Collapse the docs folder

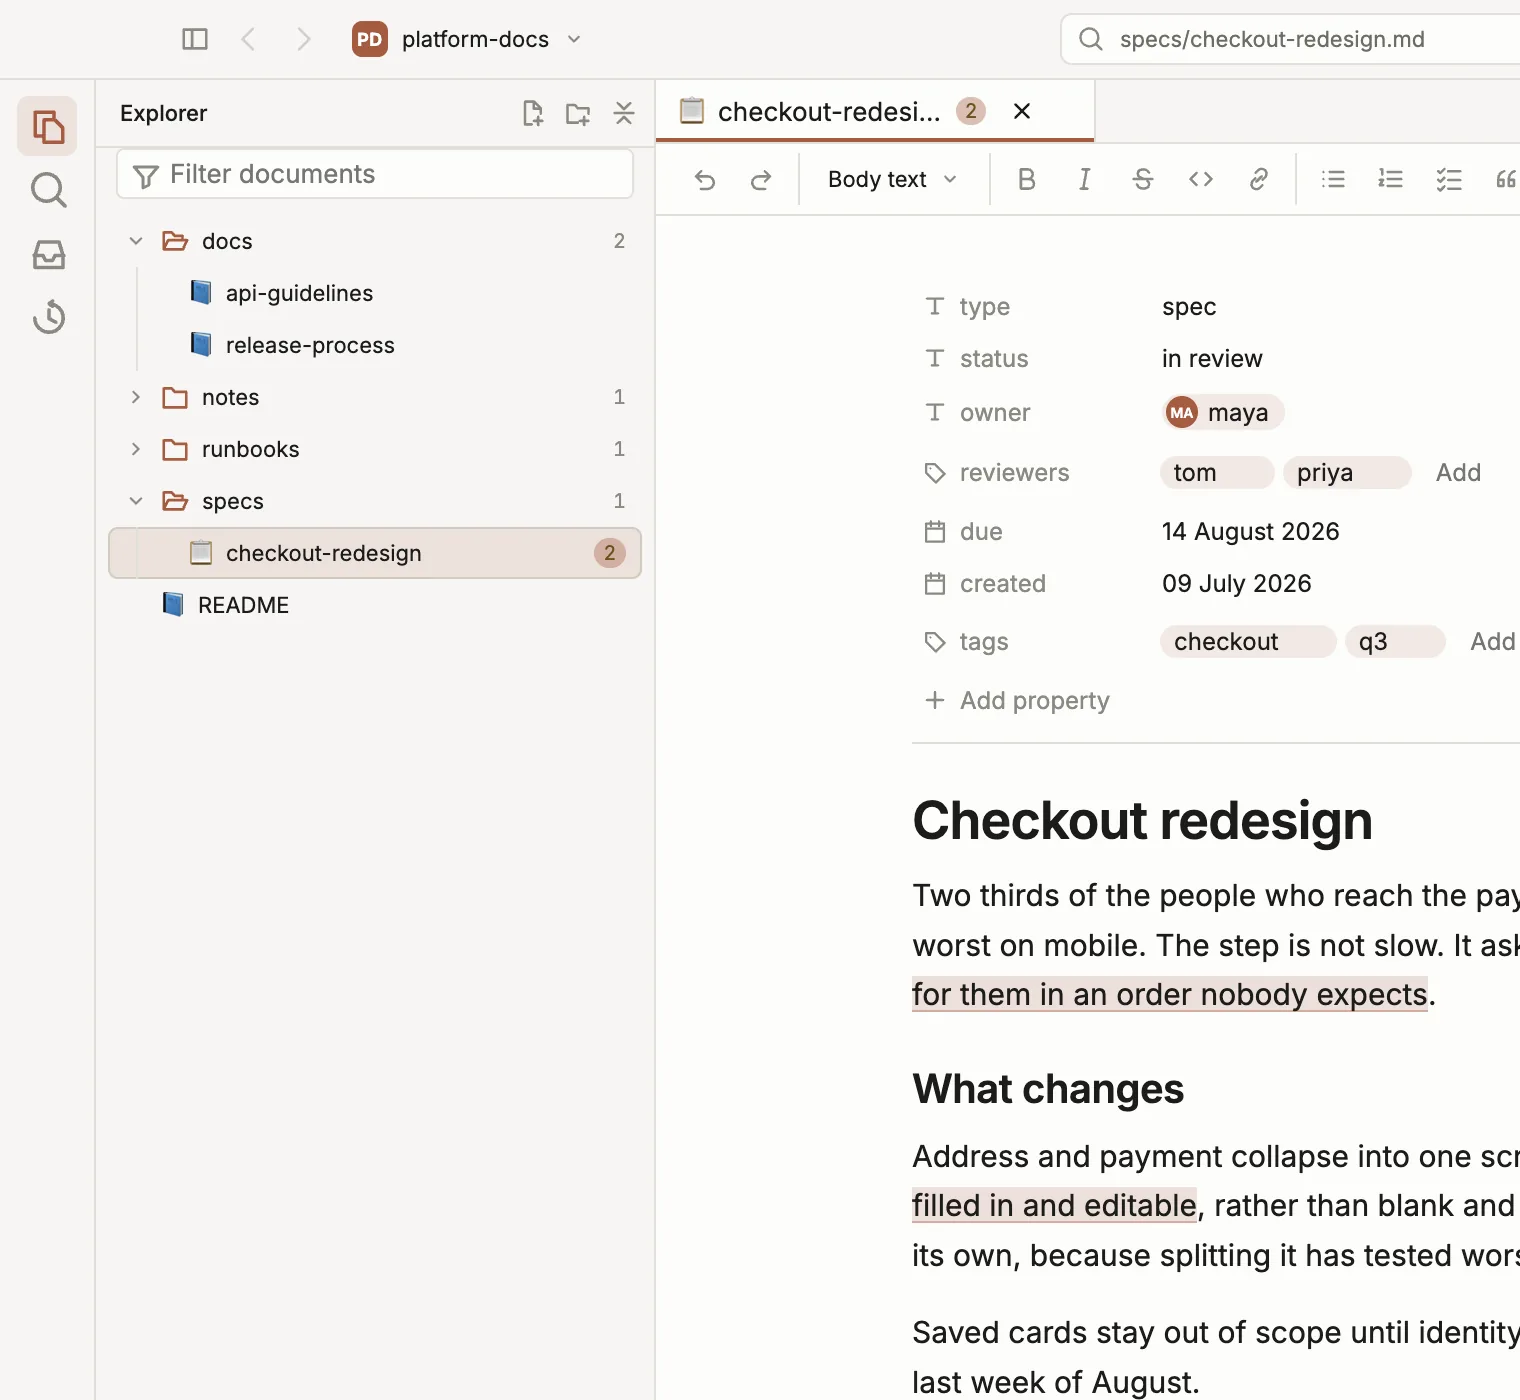point(136,241)
